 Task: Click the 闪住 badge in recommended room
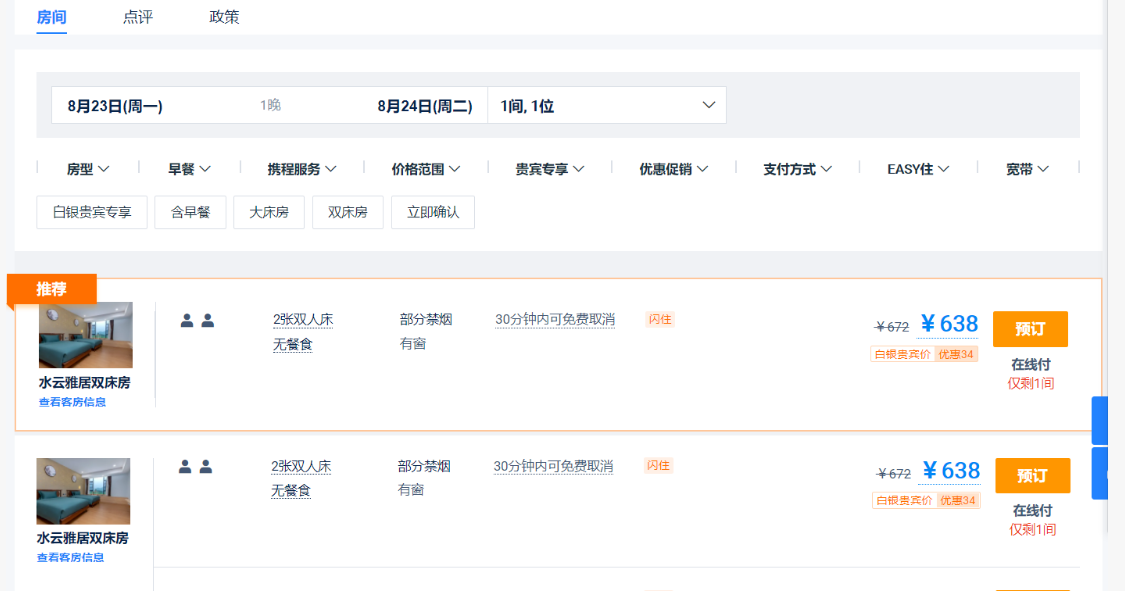click(660, 319)
